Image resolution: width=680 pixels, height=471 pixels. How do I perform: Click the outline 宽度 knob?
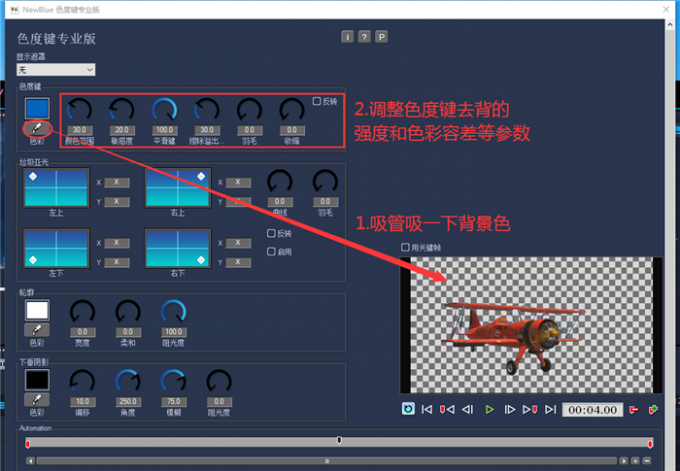click(82, 312)
